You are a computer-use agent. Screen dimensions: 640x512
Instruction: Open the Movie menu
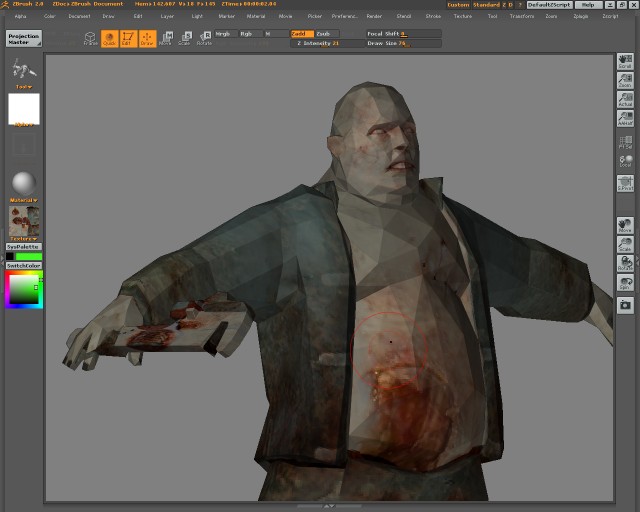pos(285,16)
